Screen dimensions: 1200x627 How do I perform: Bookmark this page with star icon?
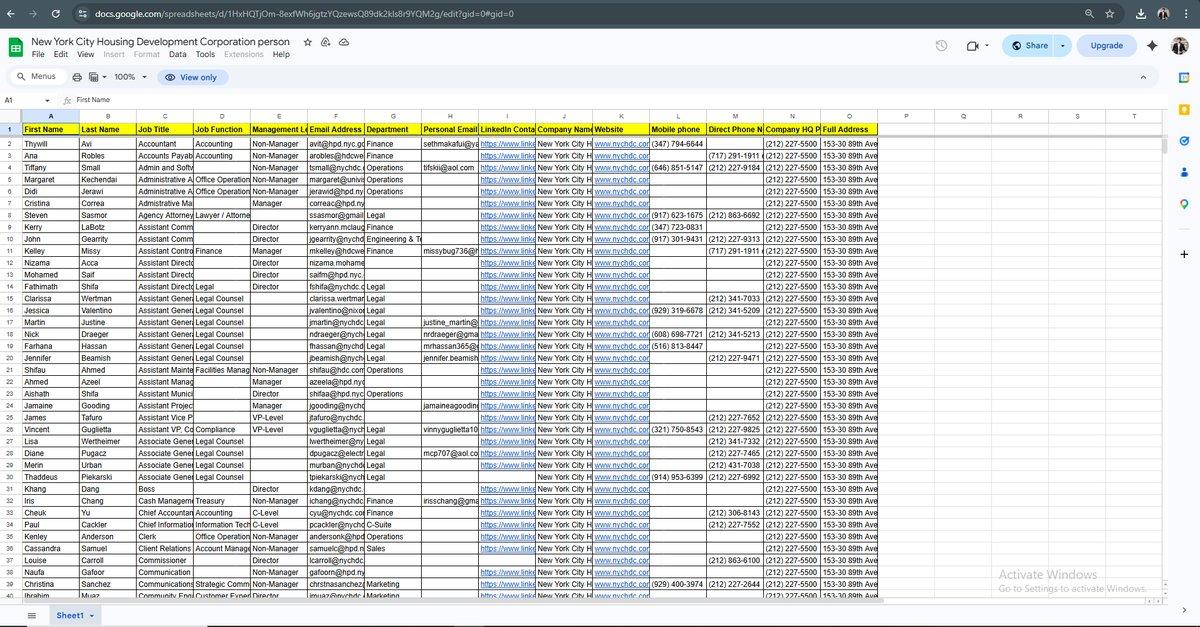[1109, 14]
